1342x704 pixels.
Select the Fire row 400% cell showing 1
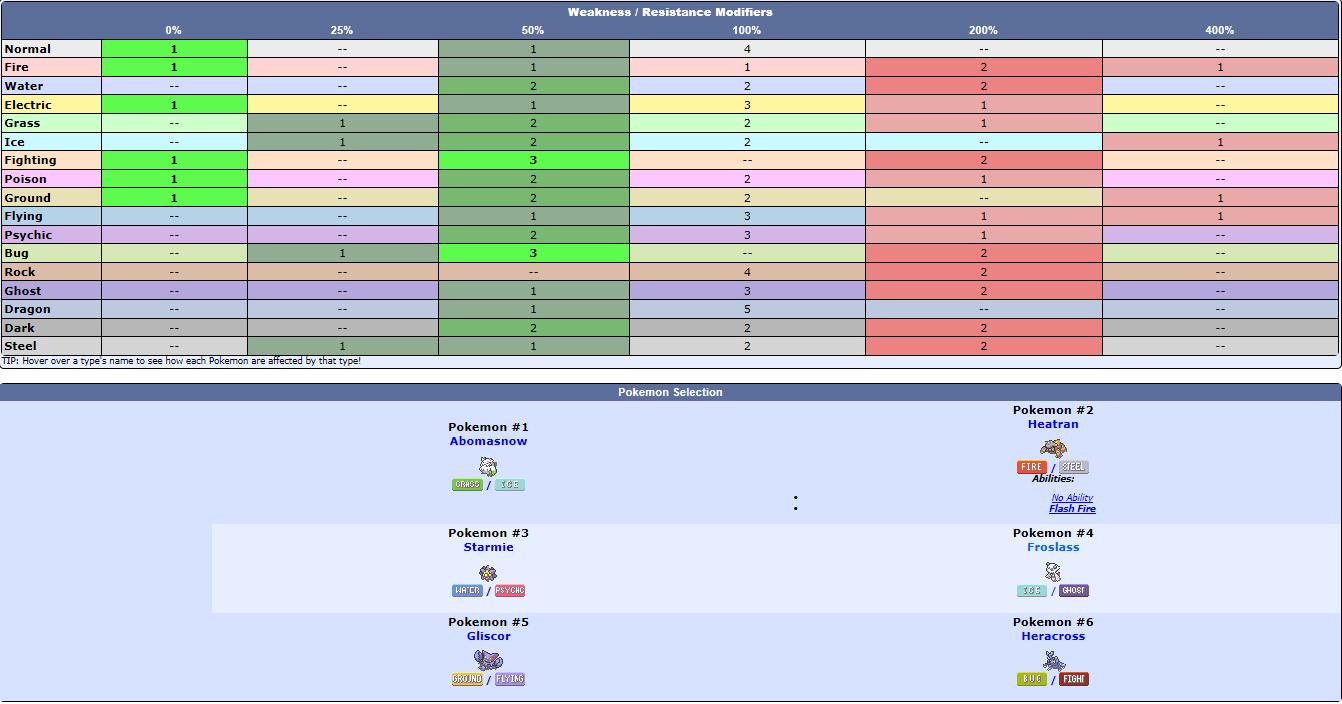pyautogui.click(x=1220, y=67)
